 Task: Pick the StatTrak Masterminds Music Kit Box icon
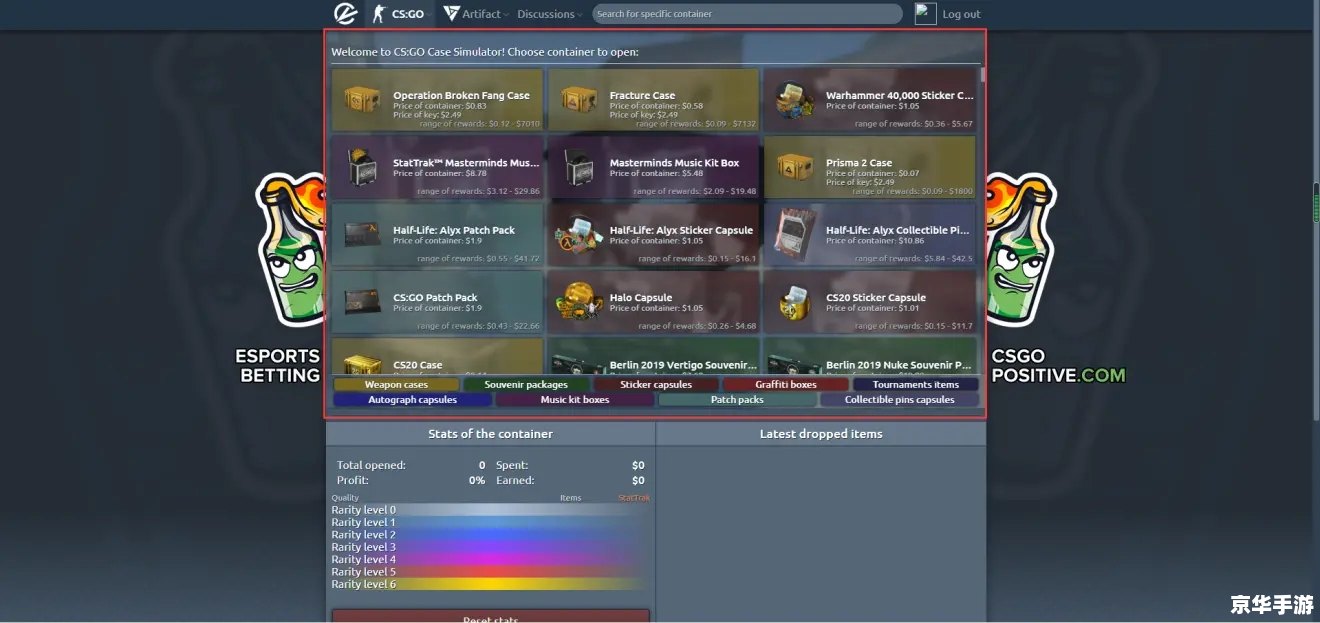click(x=361, y=166)
